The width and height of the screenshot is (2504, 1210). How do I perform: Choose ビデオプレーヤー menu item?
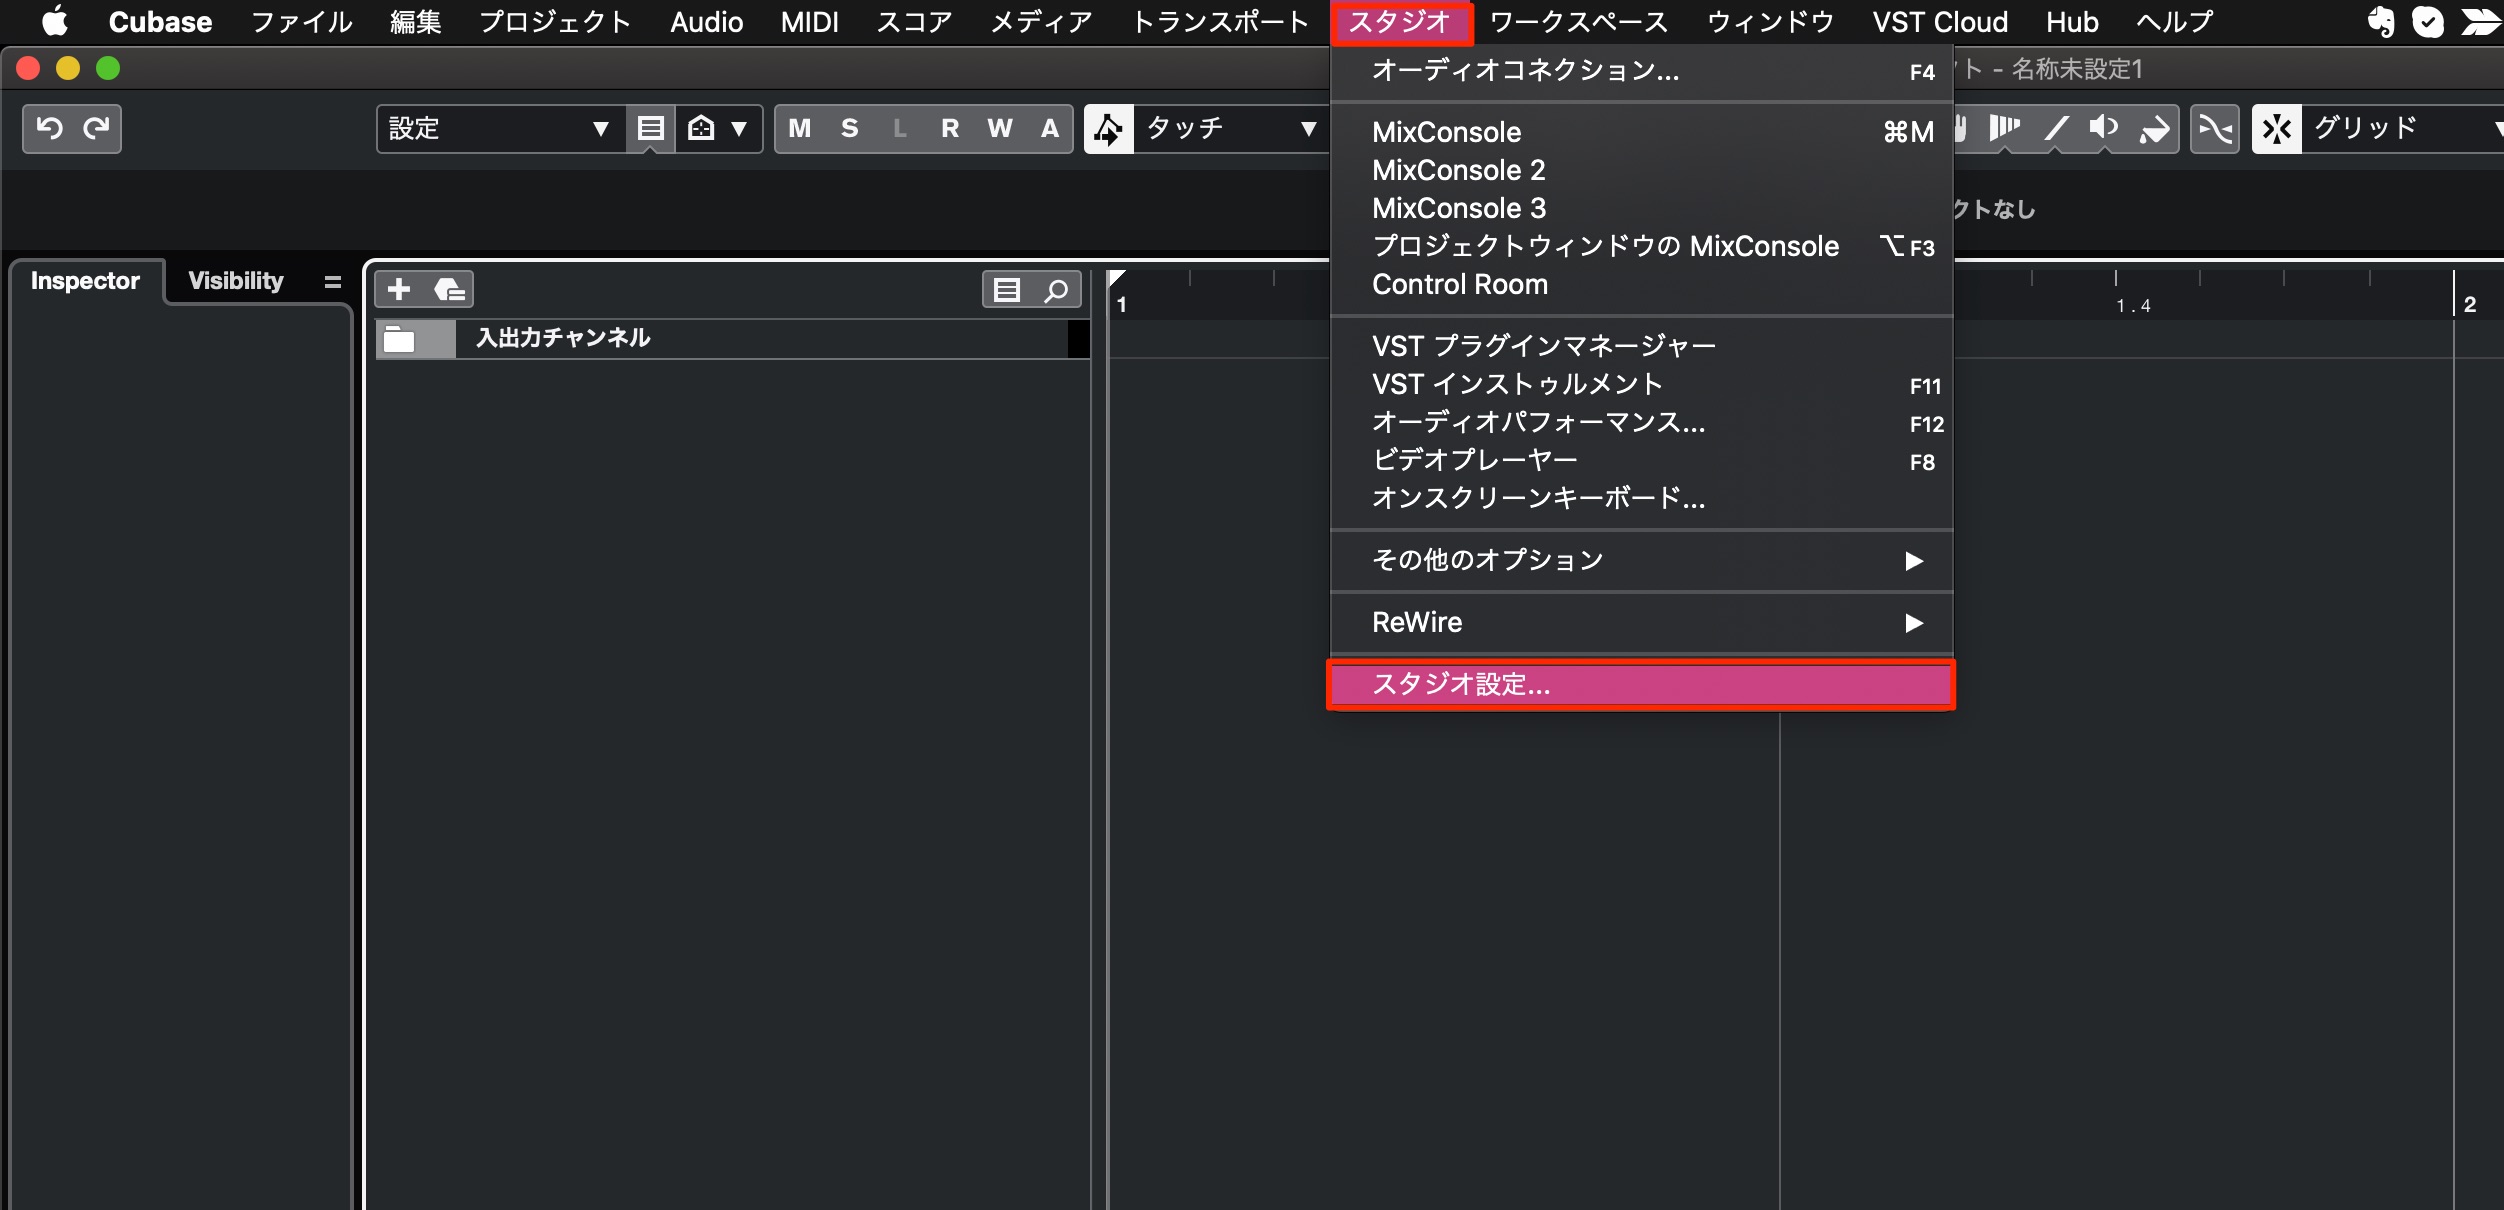1642,460
